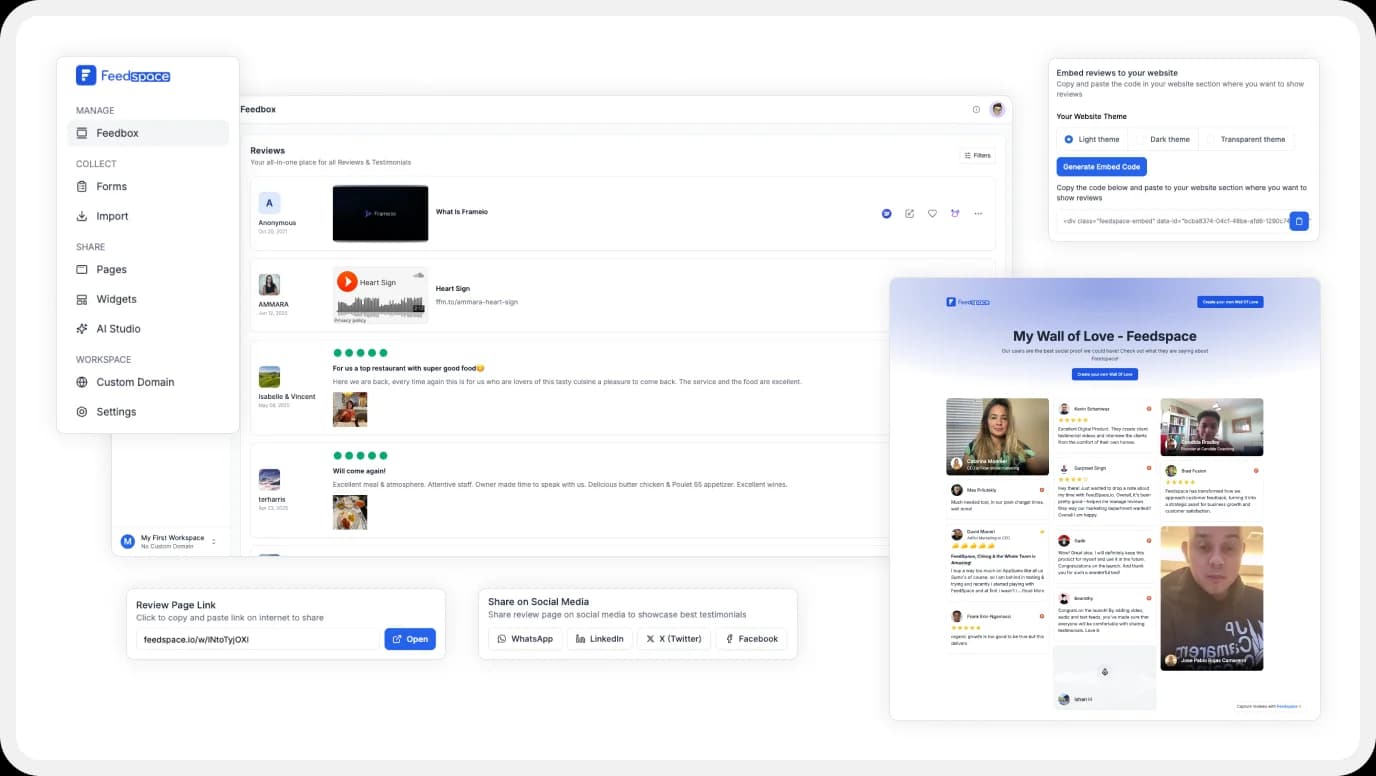Viewport: 1376px width, 776px height.
Task: Copy the embed code with the clipboard icon
Action: click(x=1299, y=221)
